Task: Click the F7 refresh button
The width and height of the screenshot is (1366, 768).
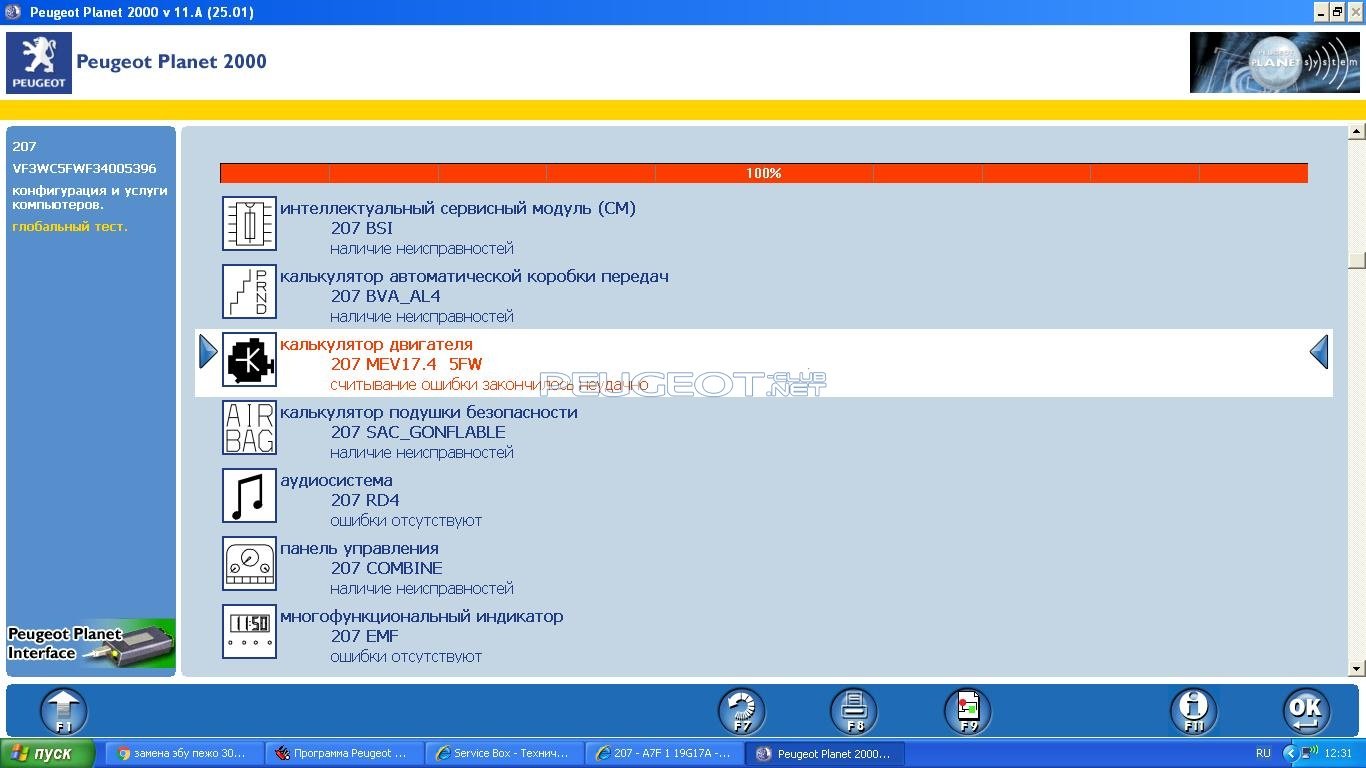Action: click(x=742, y=712)
